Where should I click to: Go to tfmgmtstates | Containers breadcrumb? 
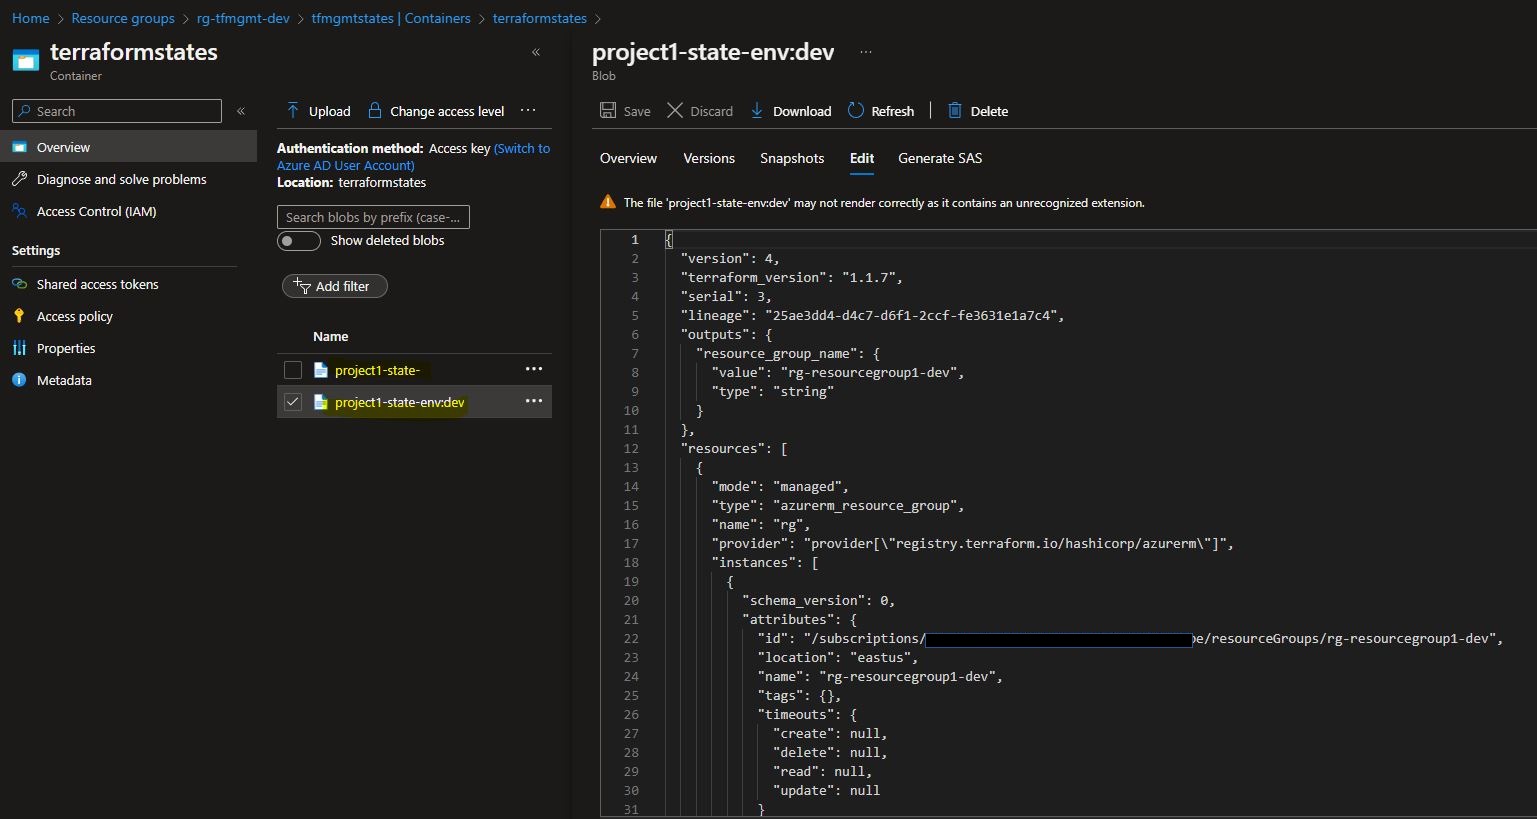[391, 18]
